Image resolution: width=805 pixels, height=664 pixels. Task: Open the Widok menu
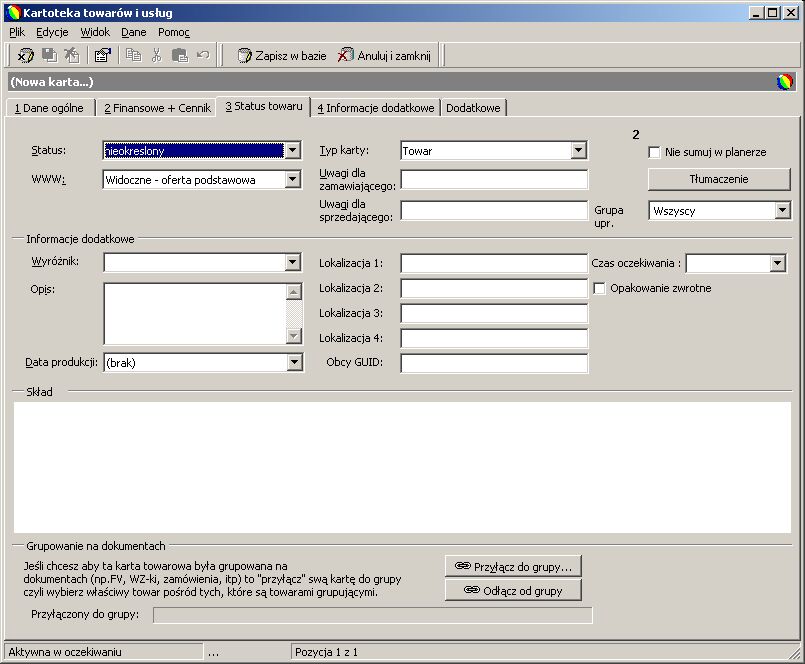[95, 32]
